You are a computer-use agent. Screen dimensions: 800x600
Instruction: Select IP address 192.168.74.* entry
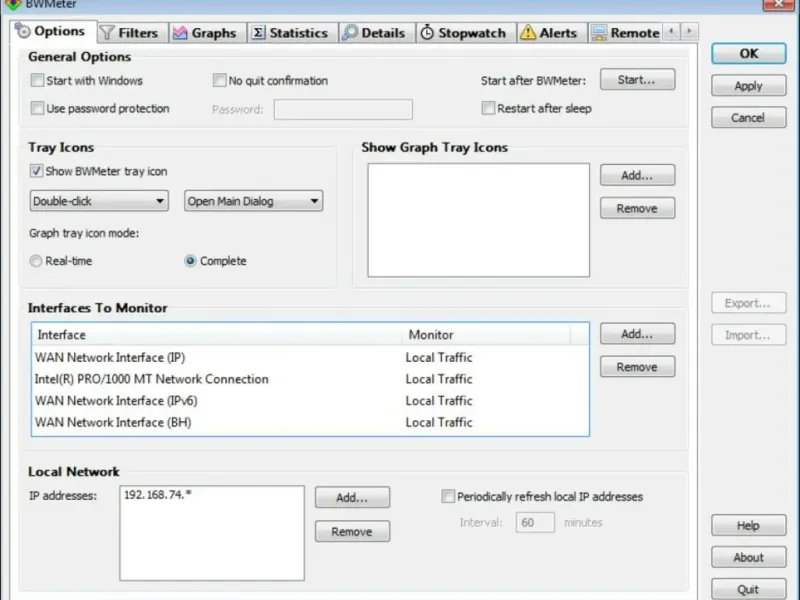click(158, 494)
